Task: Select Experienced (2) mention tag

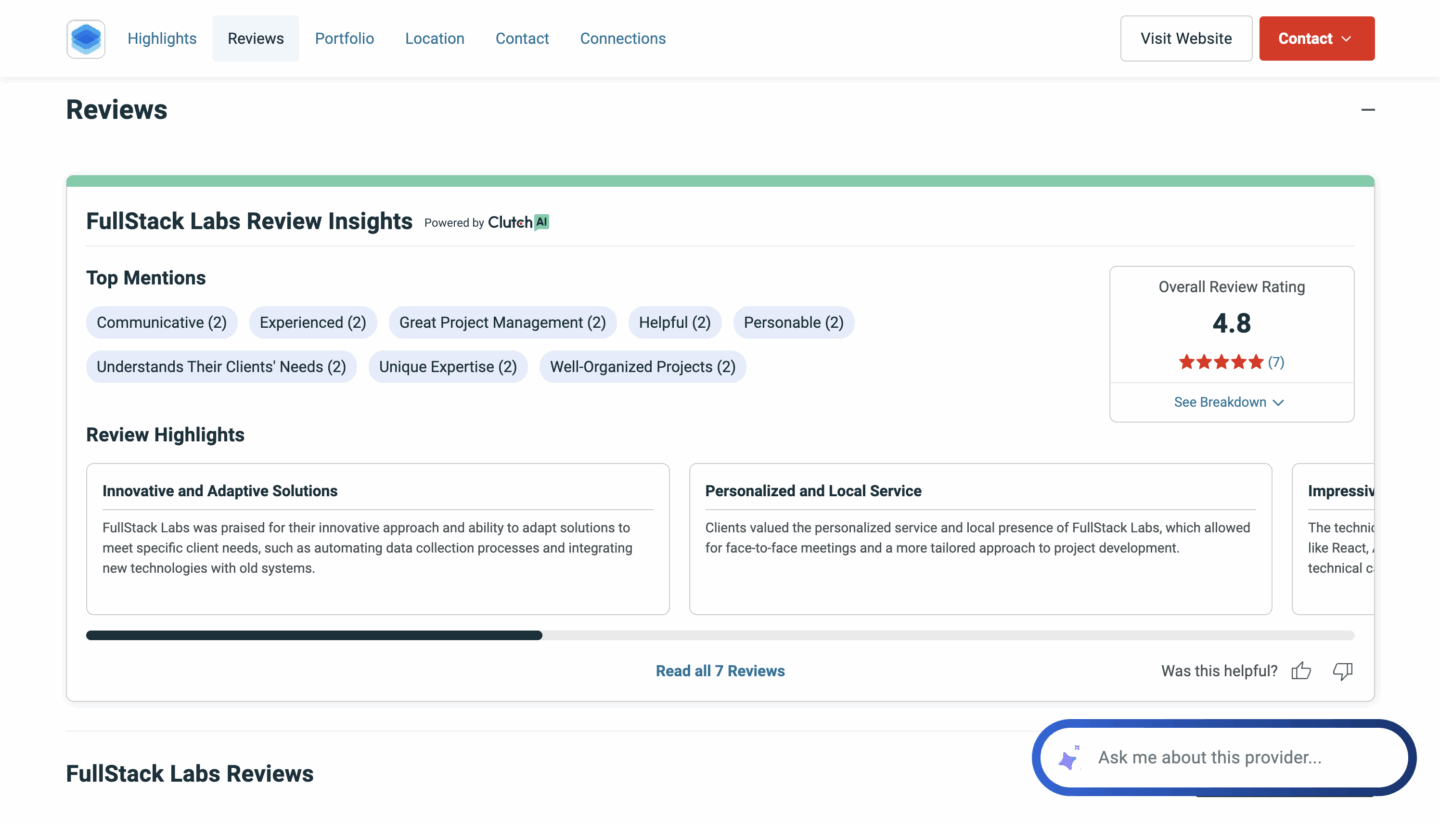Action: click(313, 322)
